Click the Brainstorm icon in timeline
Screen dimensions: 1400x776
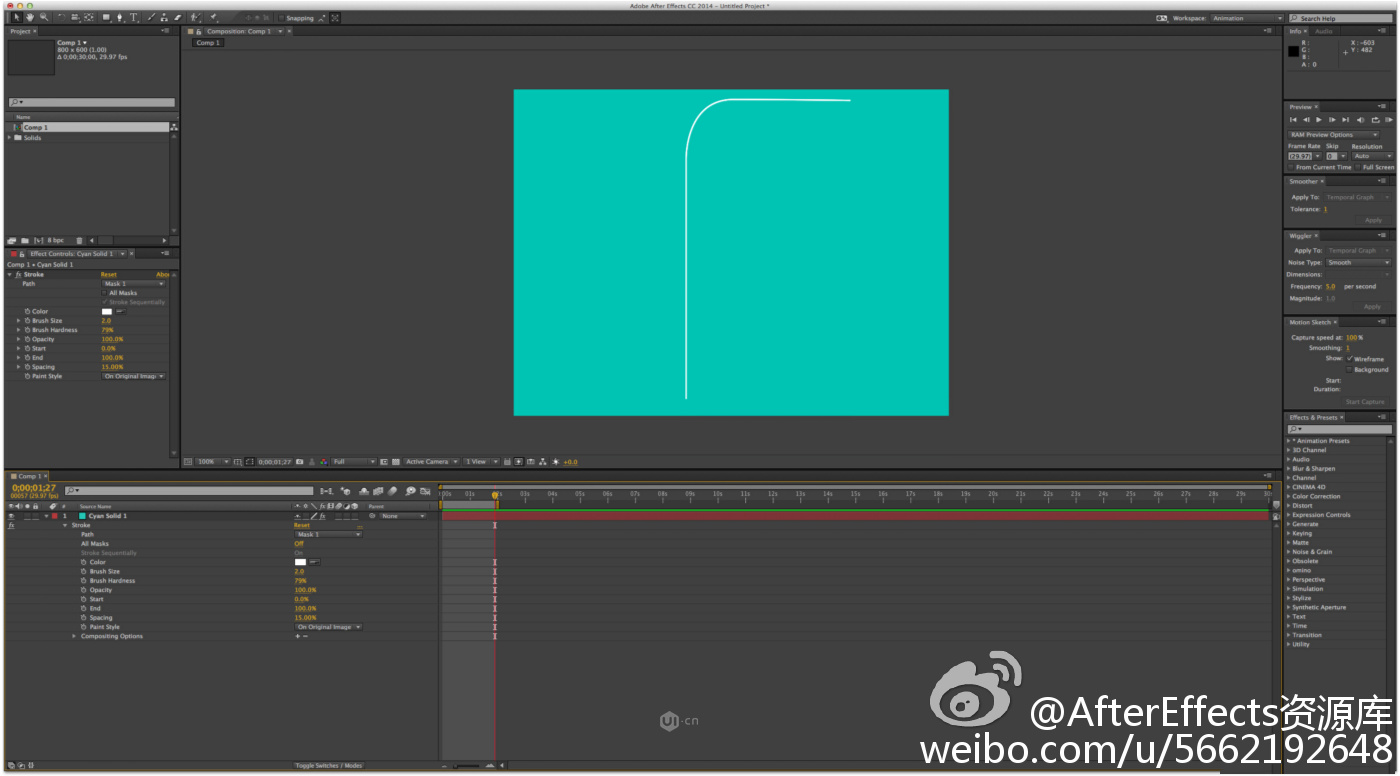coord(411,491)
